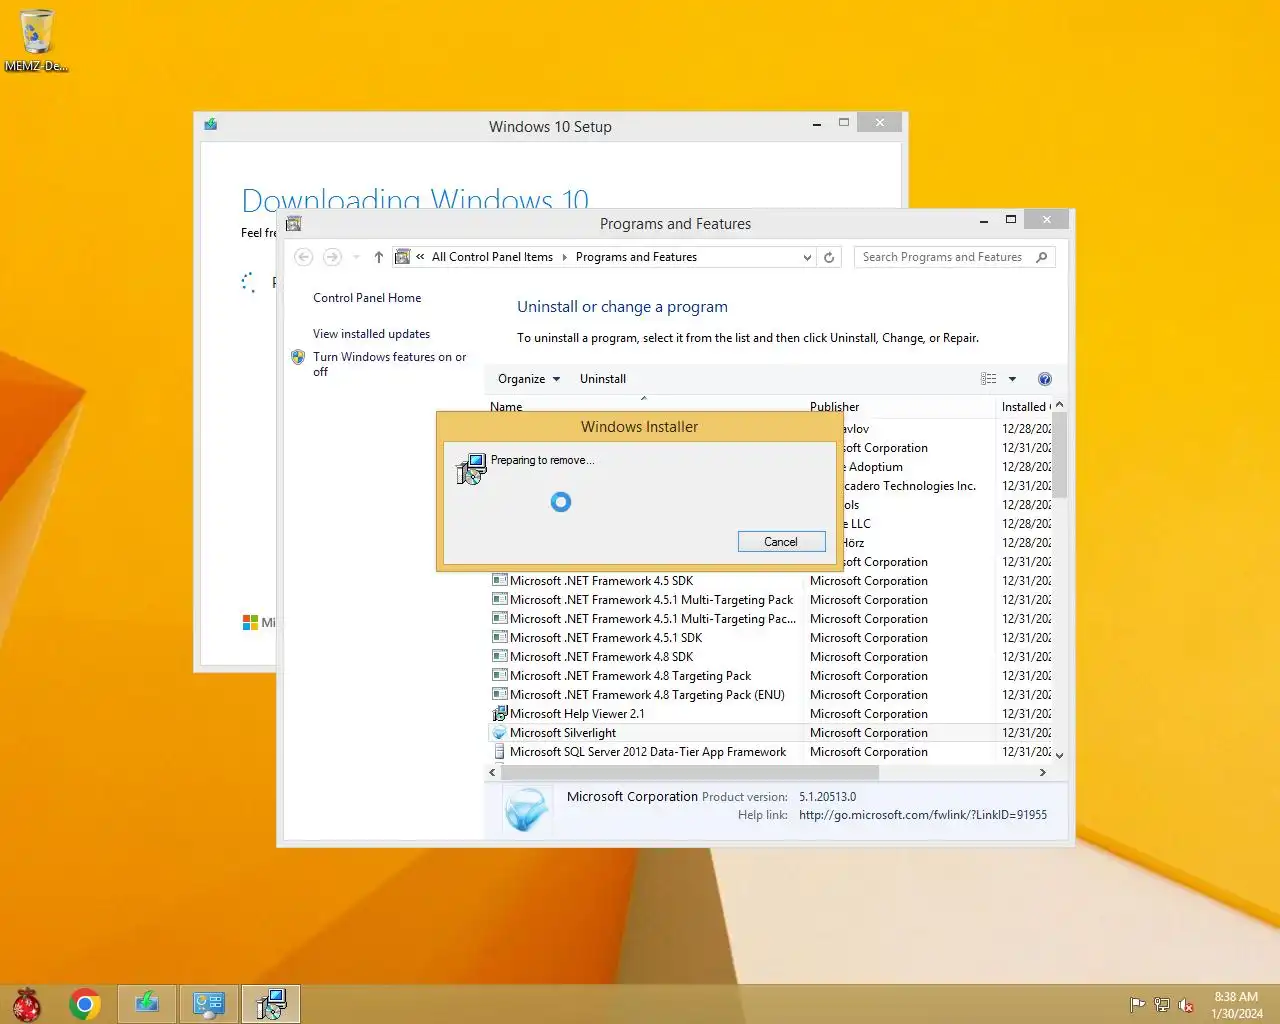Viewport: 1280px width, 1024px height.
Task: Open recent locations dropdown beside Forward arrow
Action: pos(356,257)
